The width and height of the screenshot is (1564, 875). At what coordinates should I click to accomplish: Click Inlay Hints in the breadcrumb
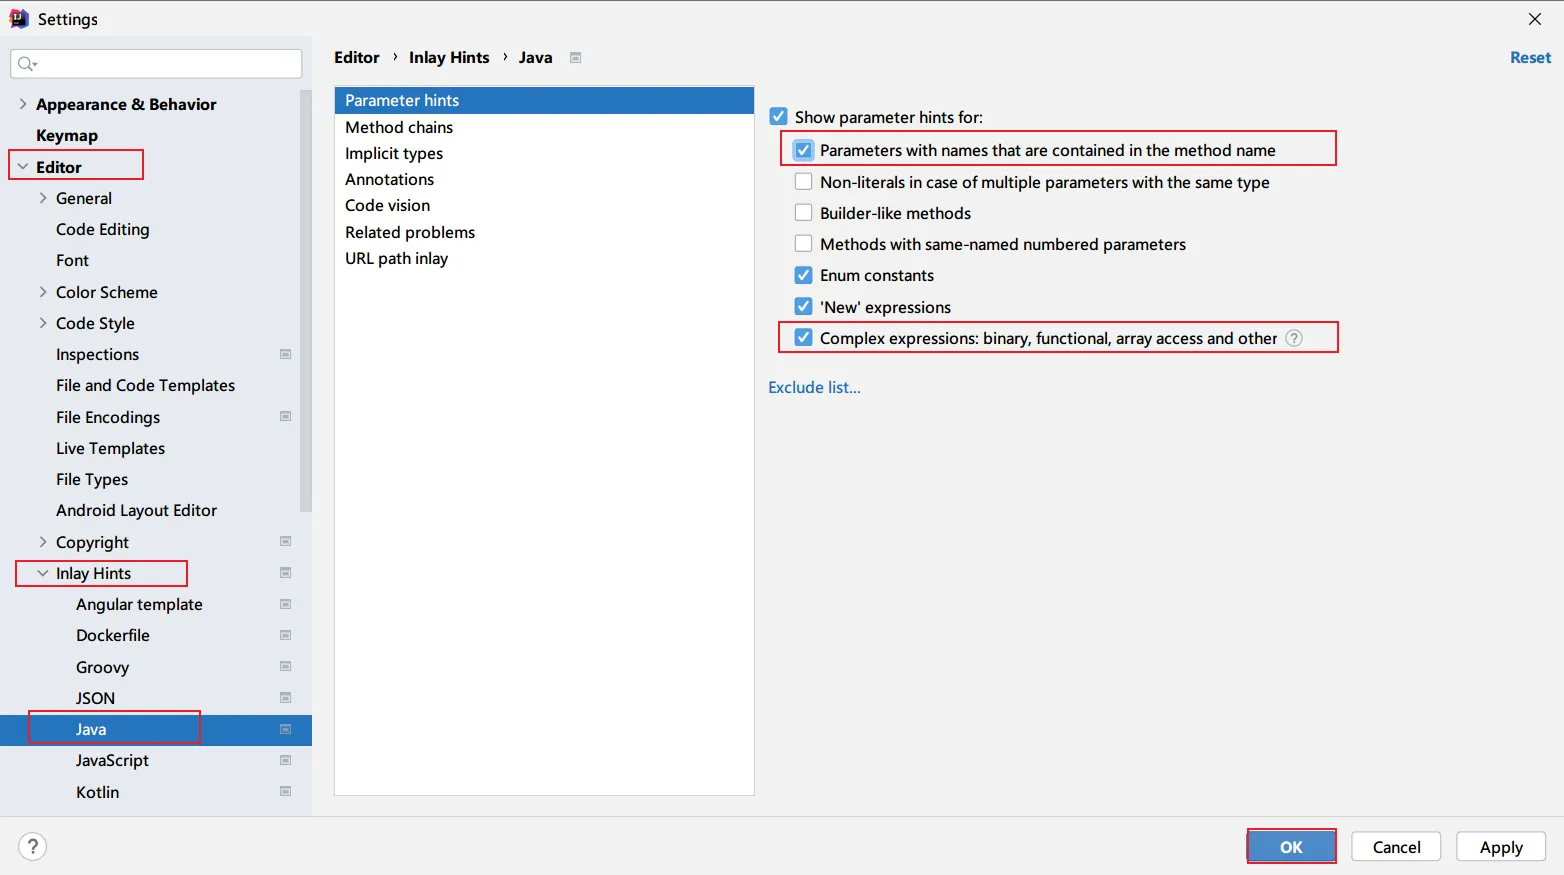point(449,58)
